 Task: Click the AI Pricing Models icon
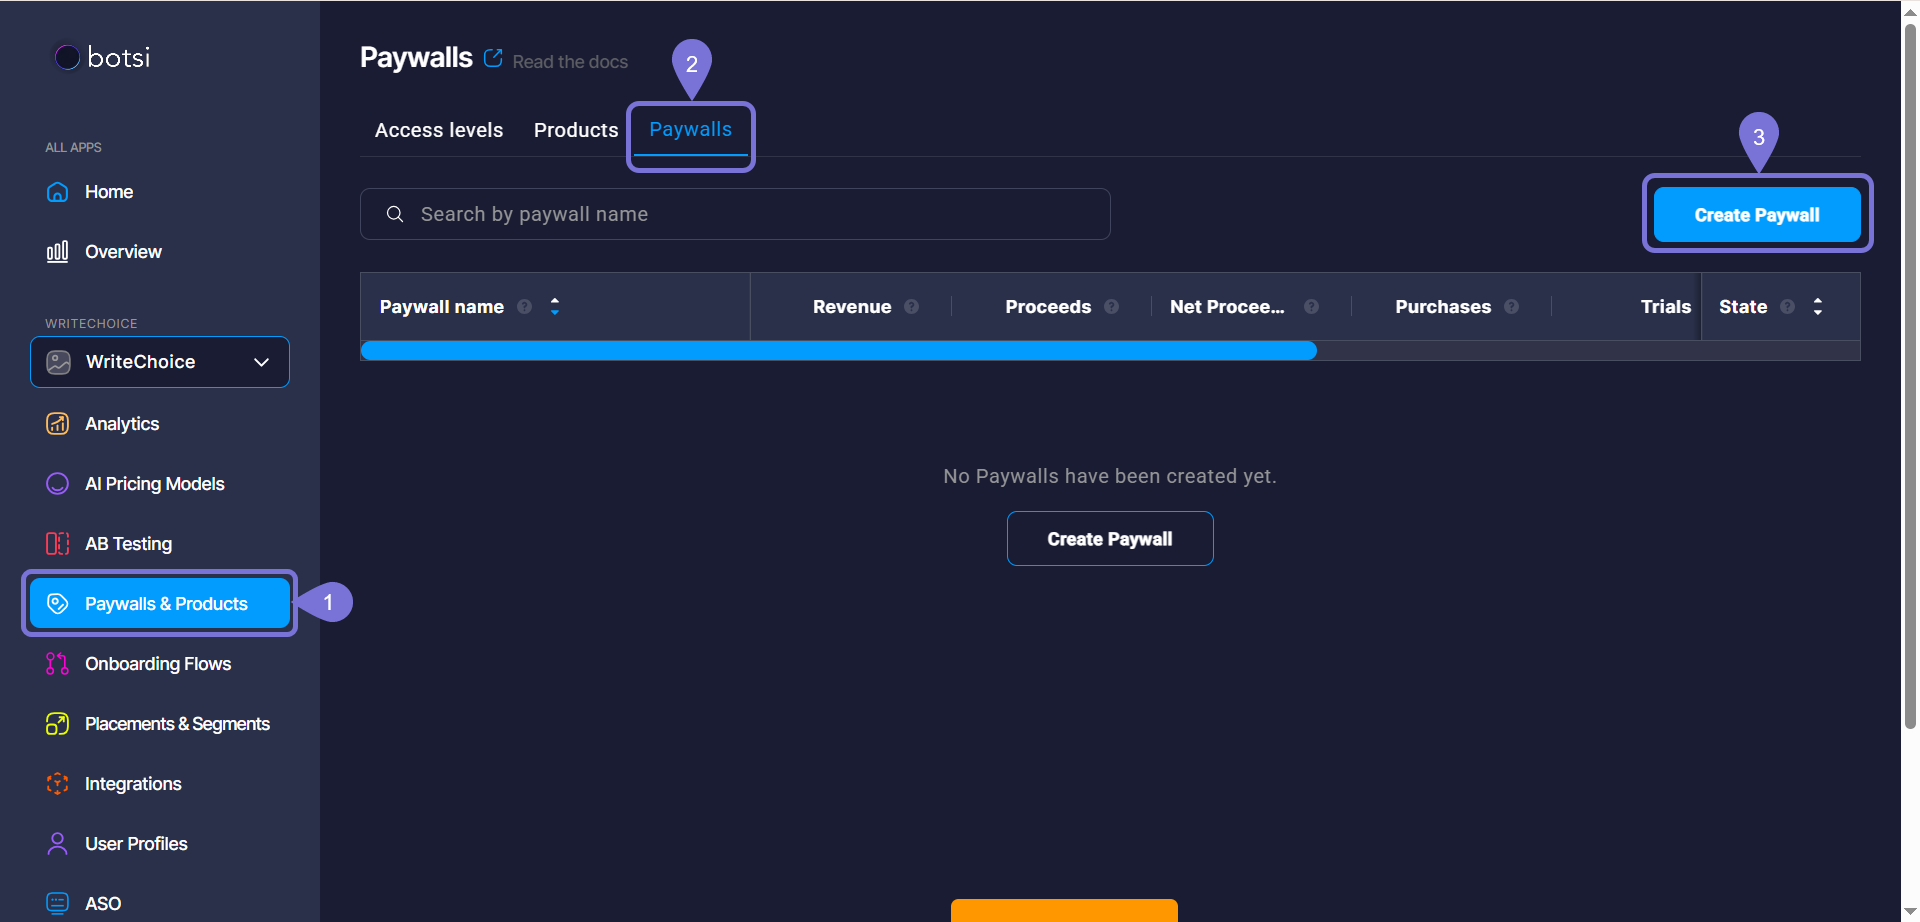[58, 484]
